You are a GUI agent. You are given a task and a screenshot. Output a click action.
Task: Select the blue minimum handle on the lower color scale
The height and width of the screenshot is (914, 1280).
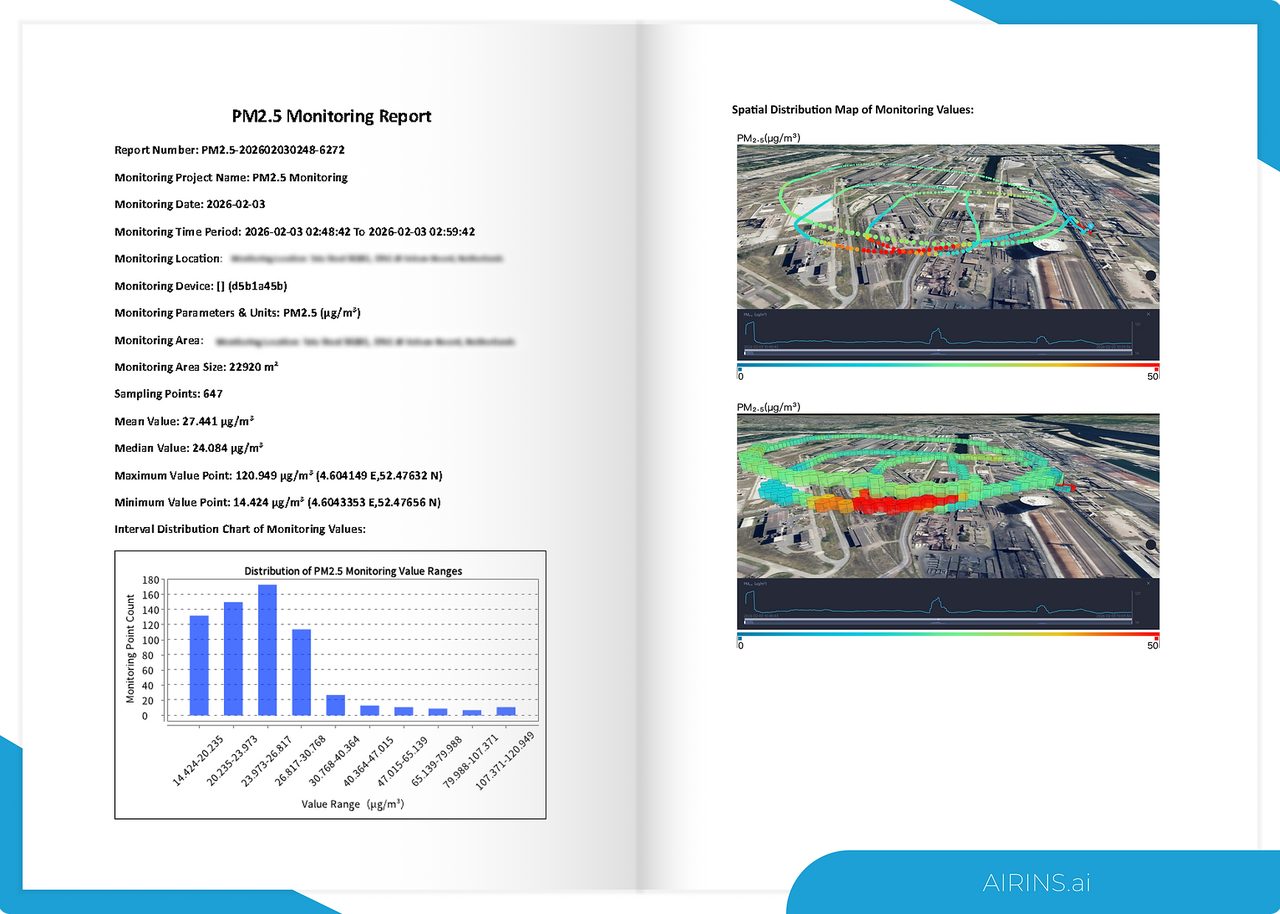point(739,636)
